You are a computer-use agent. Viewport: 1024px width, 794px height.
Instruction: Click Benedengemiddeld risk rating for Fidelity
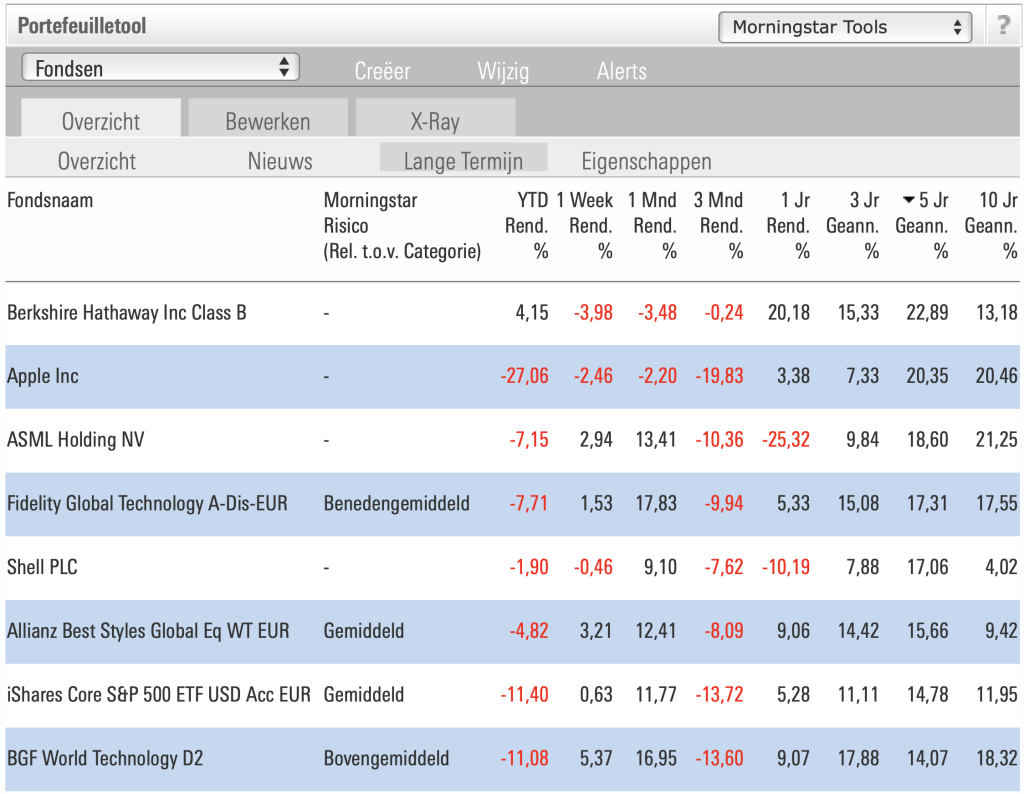(396, 503)
